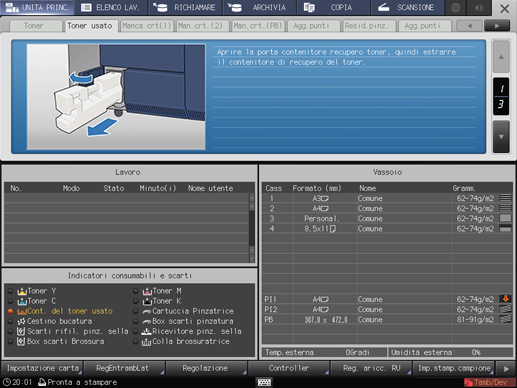Click the Toner M status light
The height and width of the screenshot is (388, 517).
(135, 291)
